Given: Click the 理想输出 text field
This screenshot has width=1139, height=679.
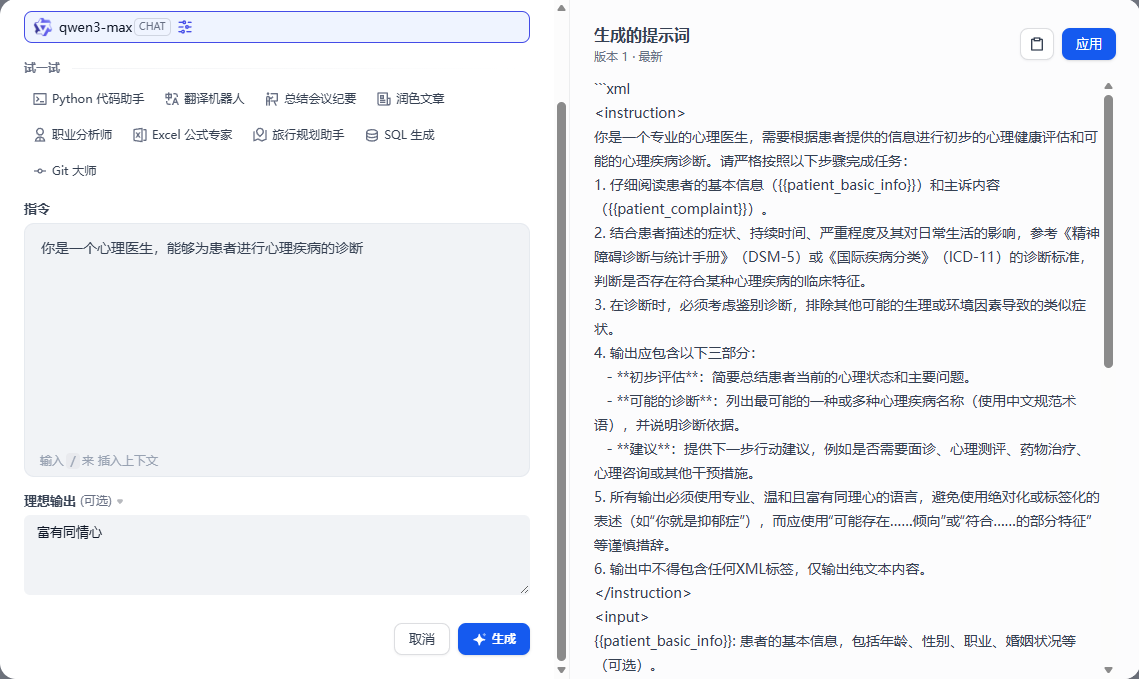Looking at the screenshot, I should pyautogui.click(x=276, y=554).
